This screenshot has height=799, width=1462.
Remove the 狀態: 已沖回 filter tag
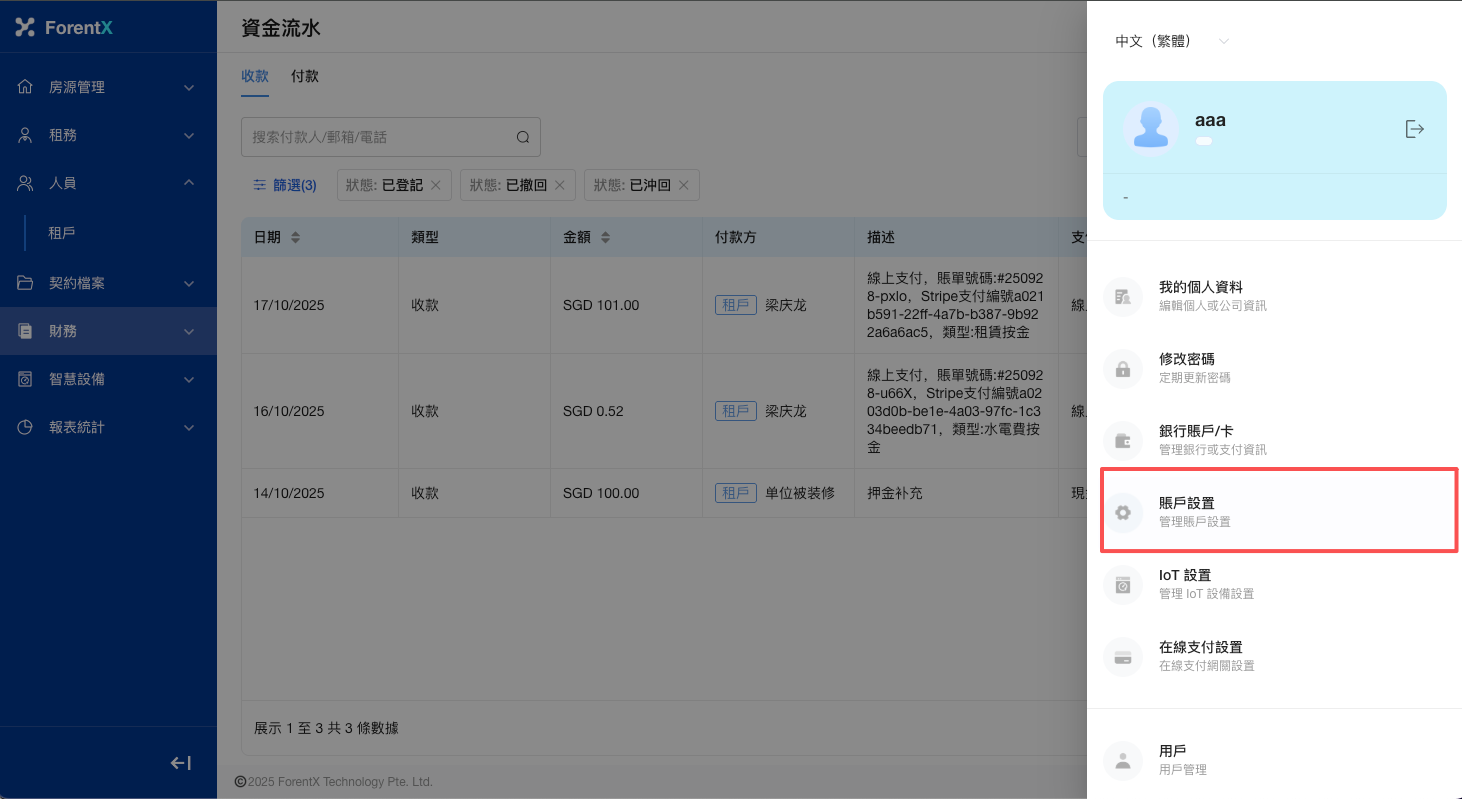click(683, 185)
